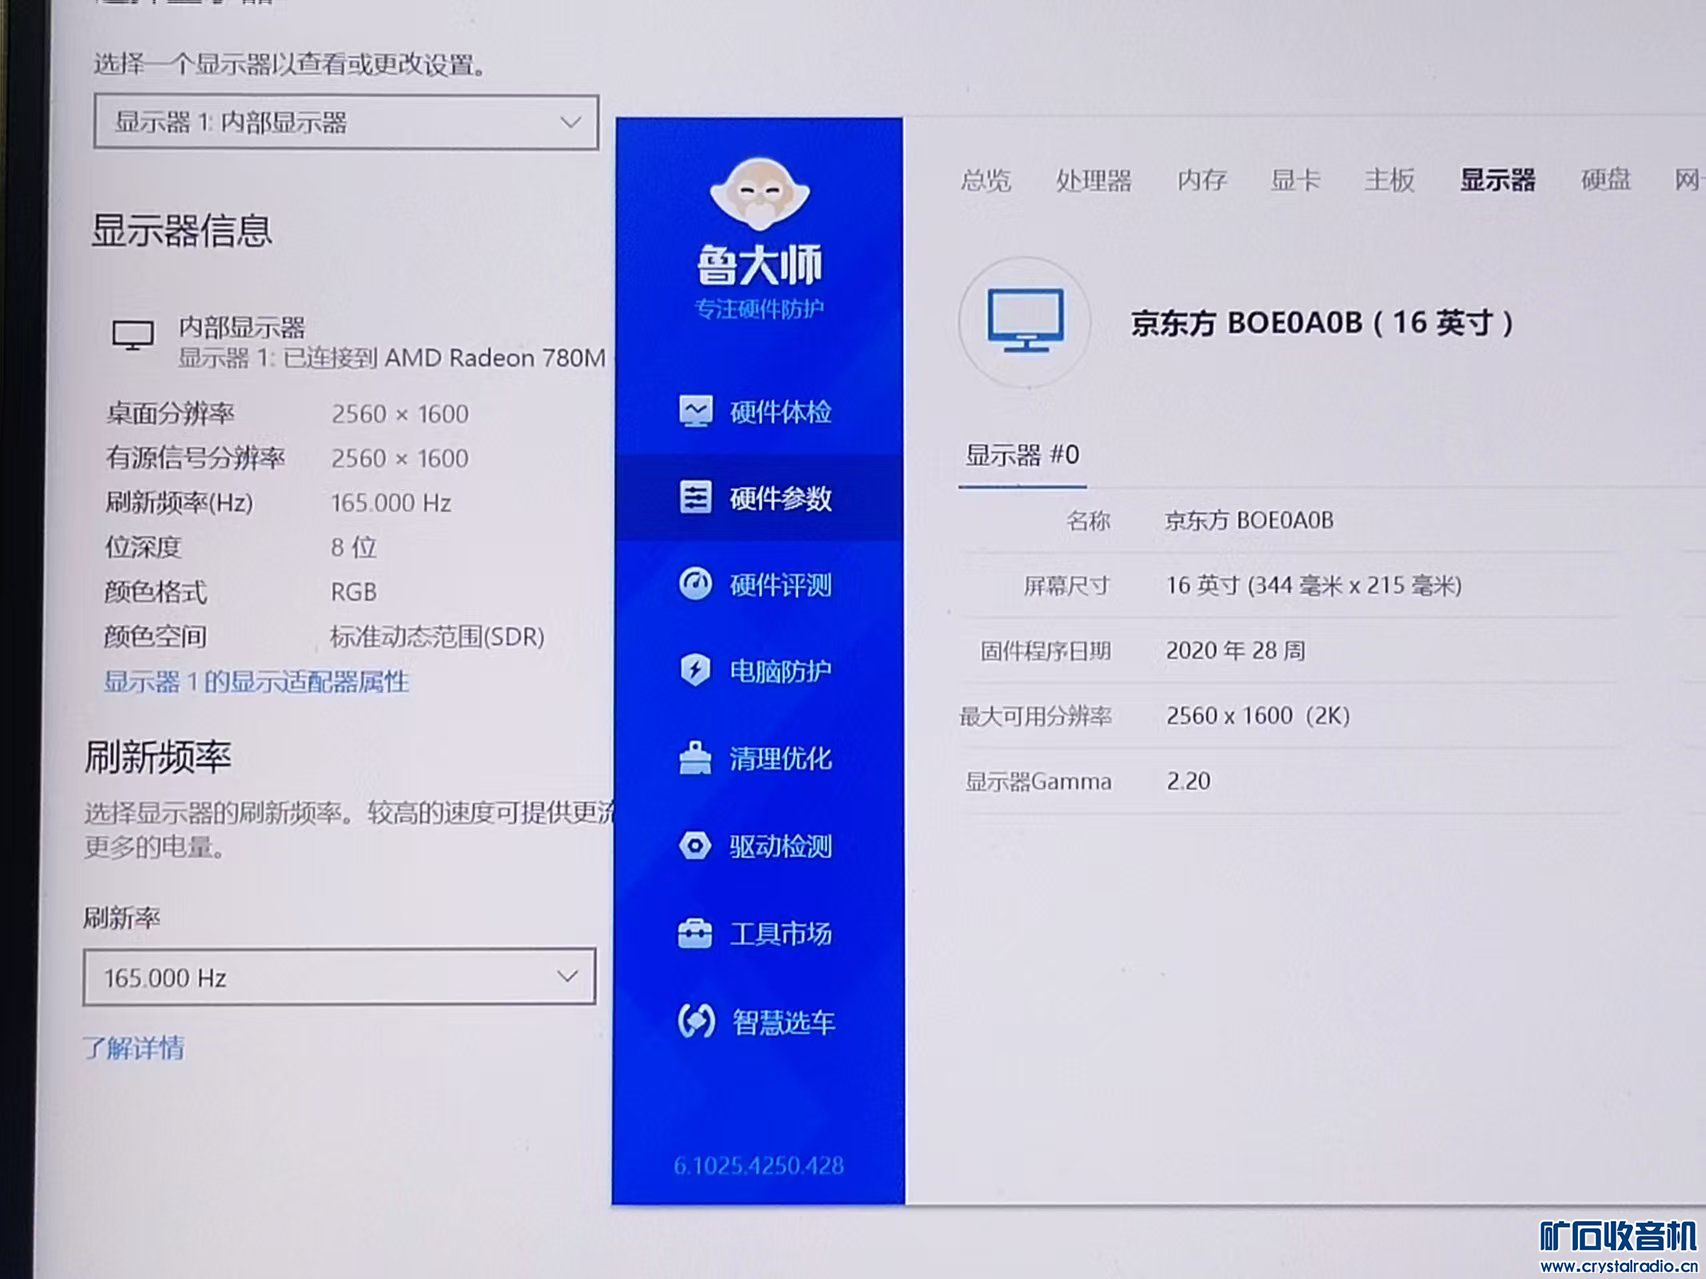1706x1279 pixels.
Task: Click the 电脑防护 shield icon
Action: (x=695, y=670)
